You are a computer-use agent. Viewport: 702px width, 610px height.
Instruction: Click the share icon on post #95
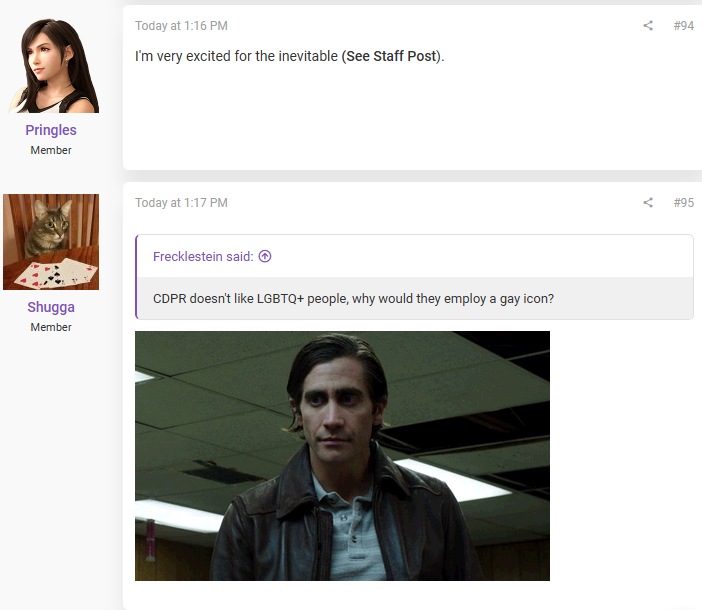pyautogui.click(x=648, y=203)
